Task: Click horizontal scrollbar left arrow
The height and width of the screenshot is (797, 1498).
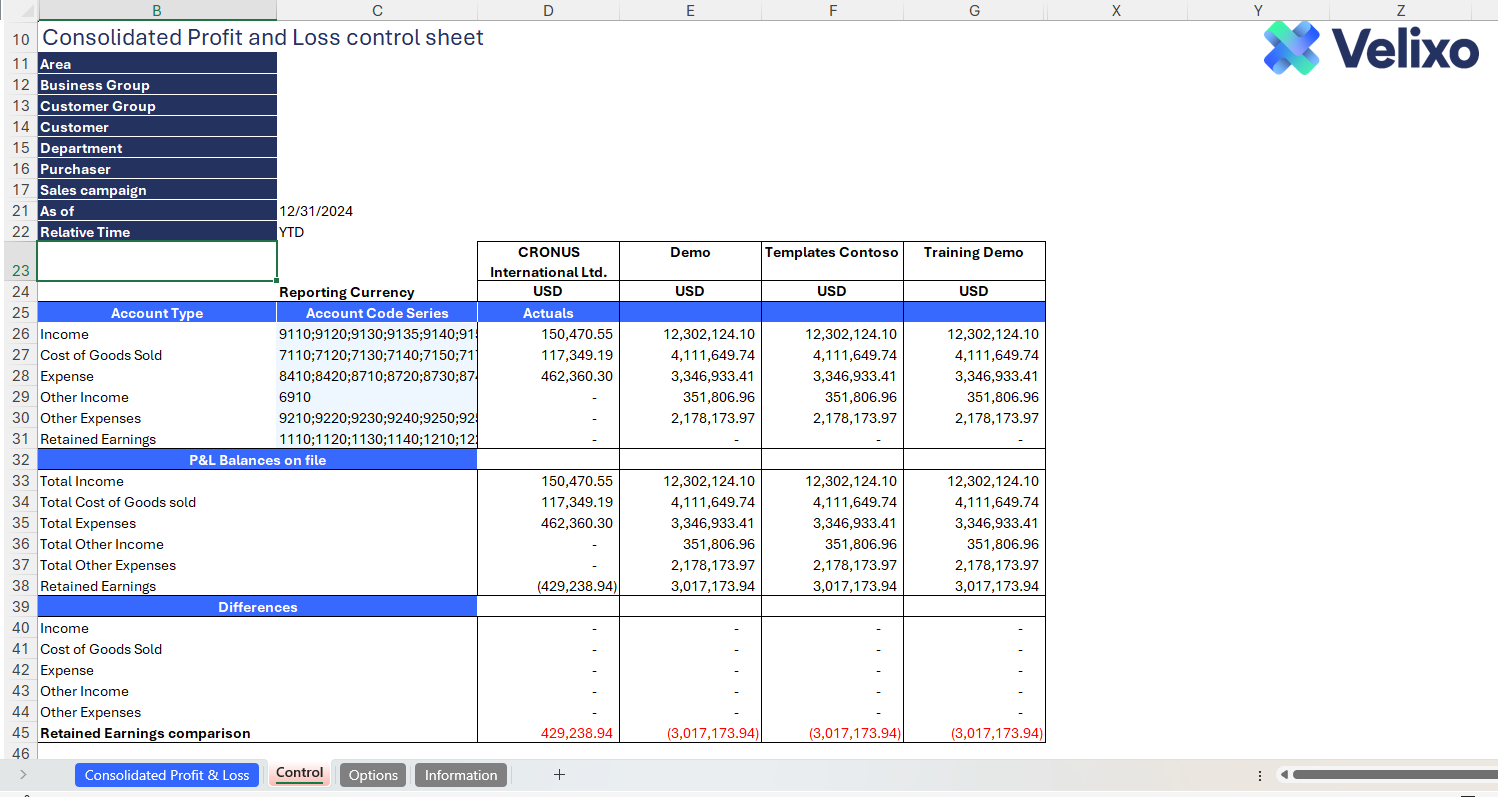Action: tap(1284, 775)
